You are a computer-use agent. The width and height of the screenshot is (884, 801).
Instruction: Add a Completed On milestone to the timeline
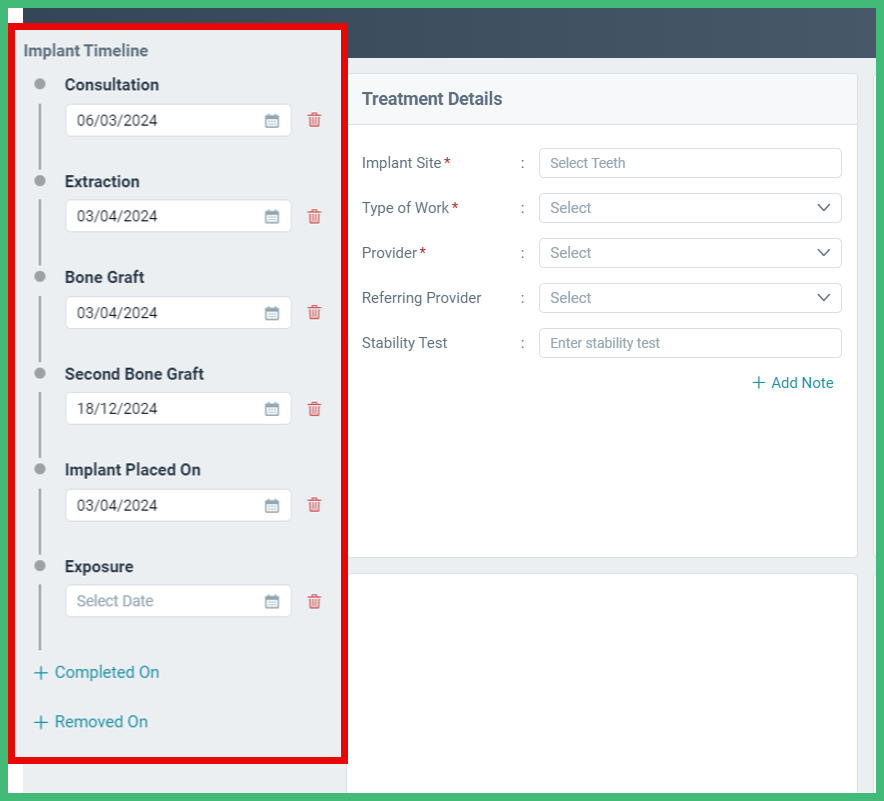(x=96, y=672)
